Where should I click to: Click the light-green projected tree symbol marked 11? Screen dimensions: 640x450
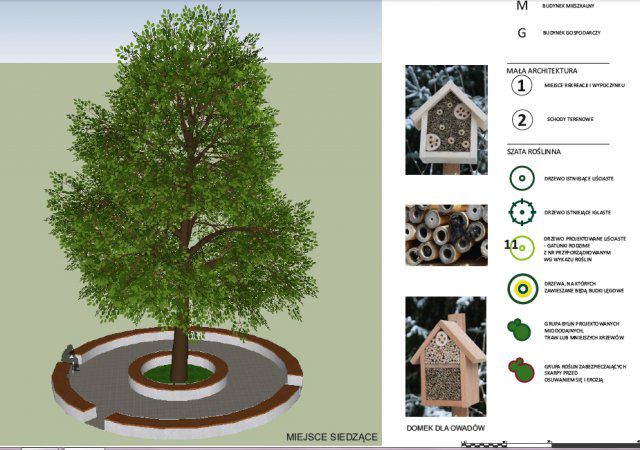click(520, 247)
